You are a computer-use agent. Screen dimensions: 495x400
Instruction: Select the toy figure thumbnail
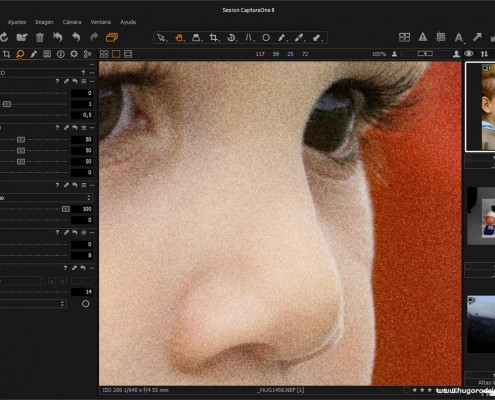pyautogui.click(x=481, y=216)
